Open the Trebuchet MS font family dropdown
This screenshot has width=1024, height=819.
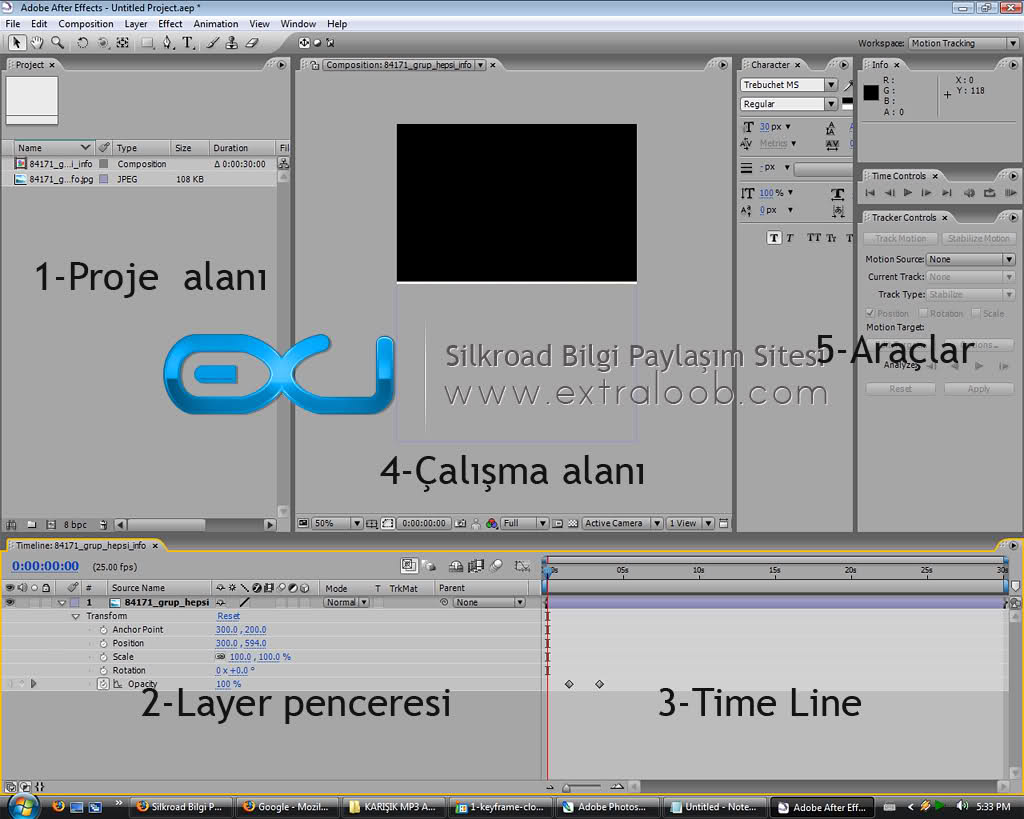pyautogui.click(x=788, y=85)
